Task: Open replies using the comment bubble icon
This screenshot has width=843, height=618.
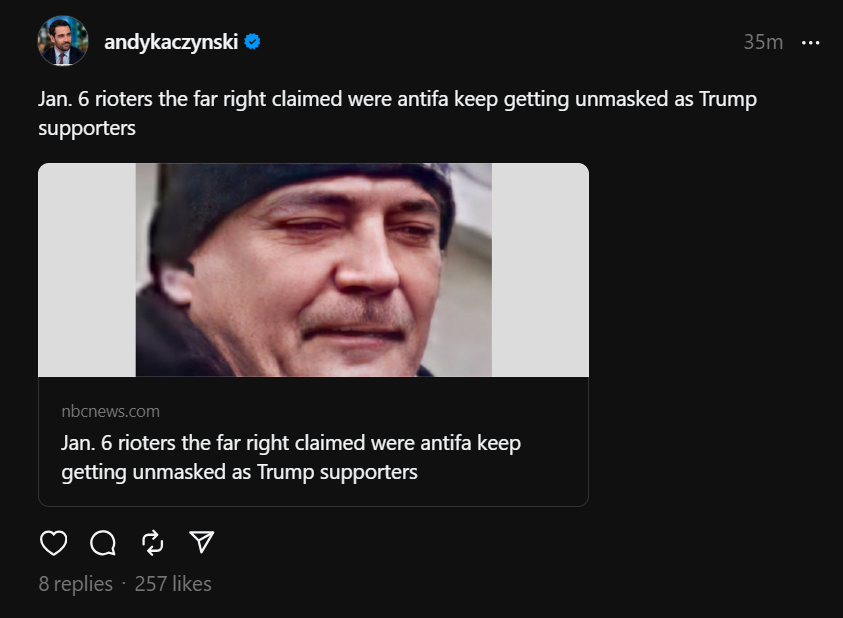Action: click(x=103, y=542)
